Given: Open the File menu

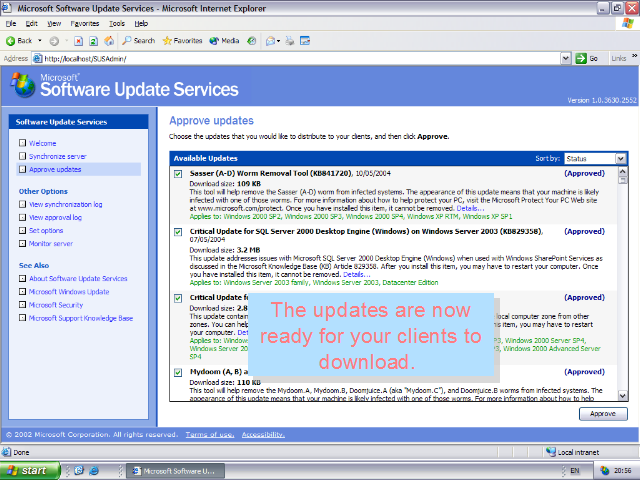Looking at the screenshot, I should click(x=11, y=23).
